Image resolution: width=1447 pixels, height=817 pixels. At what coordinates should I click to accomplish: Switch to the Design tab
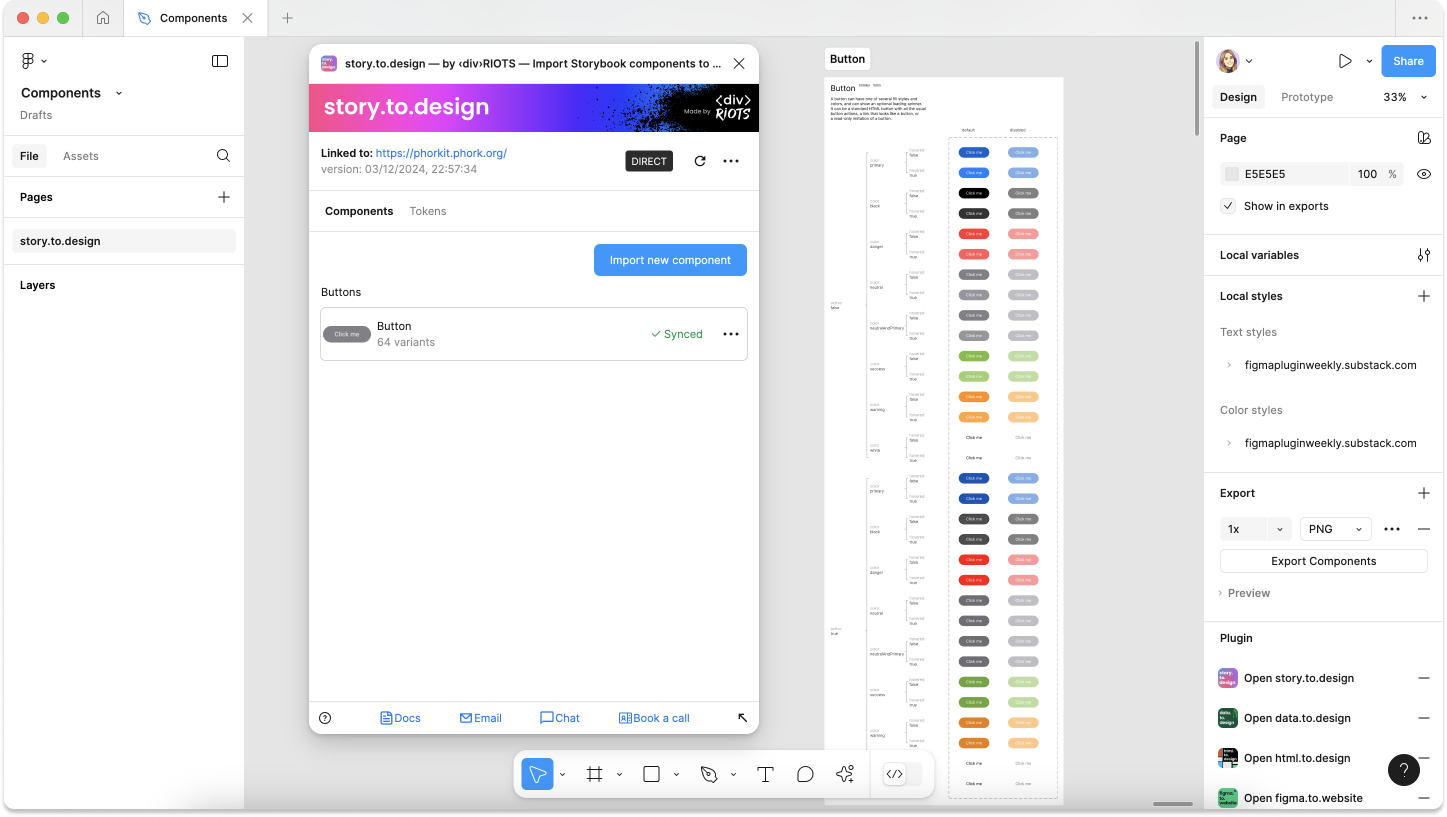click(x=1238, y=97)
